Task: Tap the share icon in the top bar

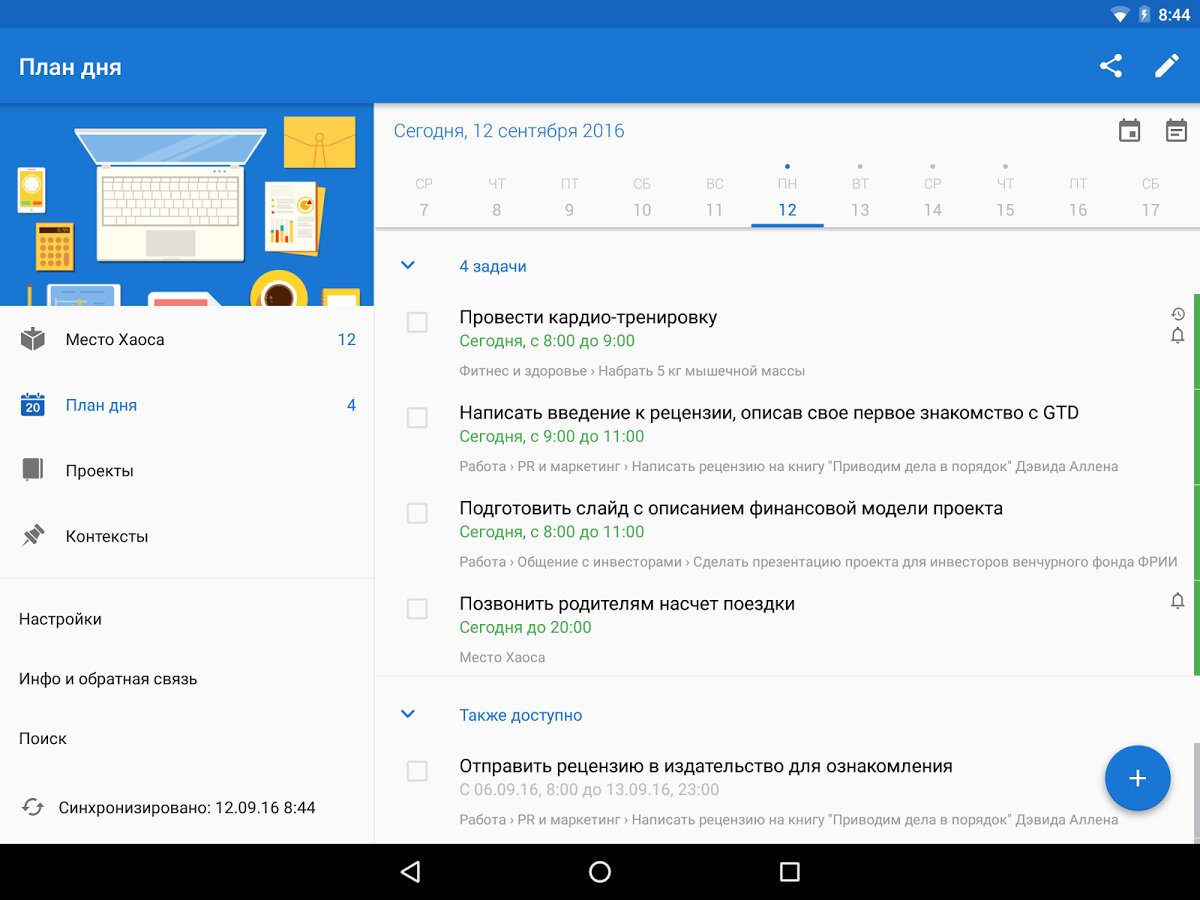Action: (1110, 67)
